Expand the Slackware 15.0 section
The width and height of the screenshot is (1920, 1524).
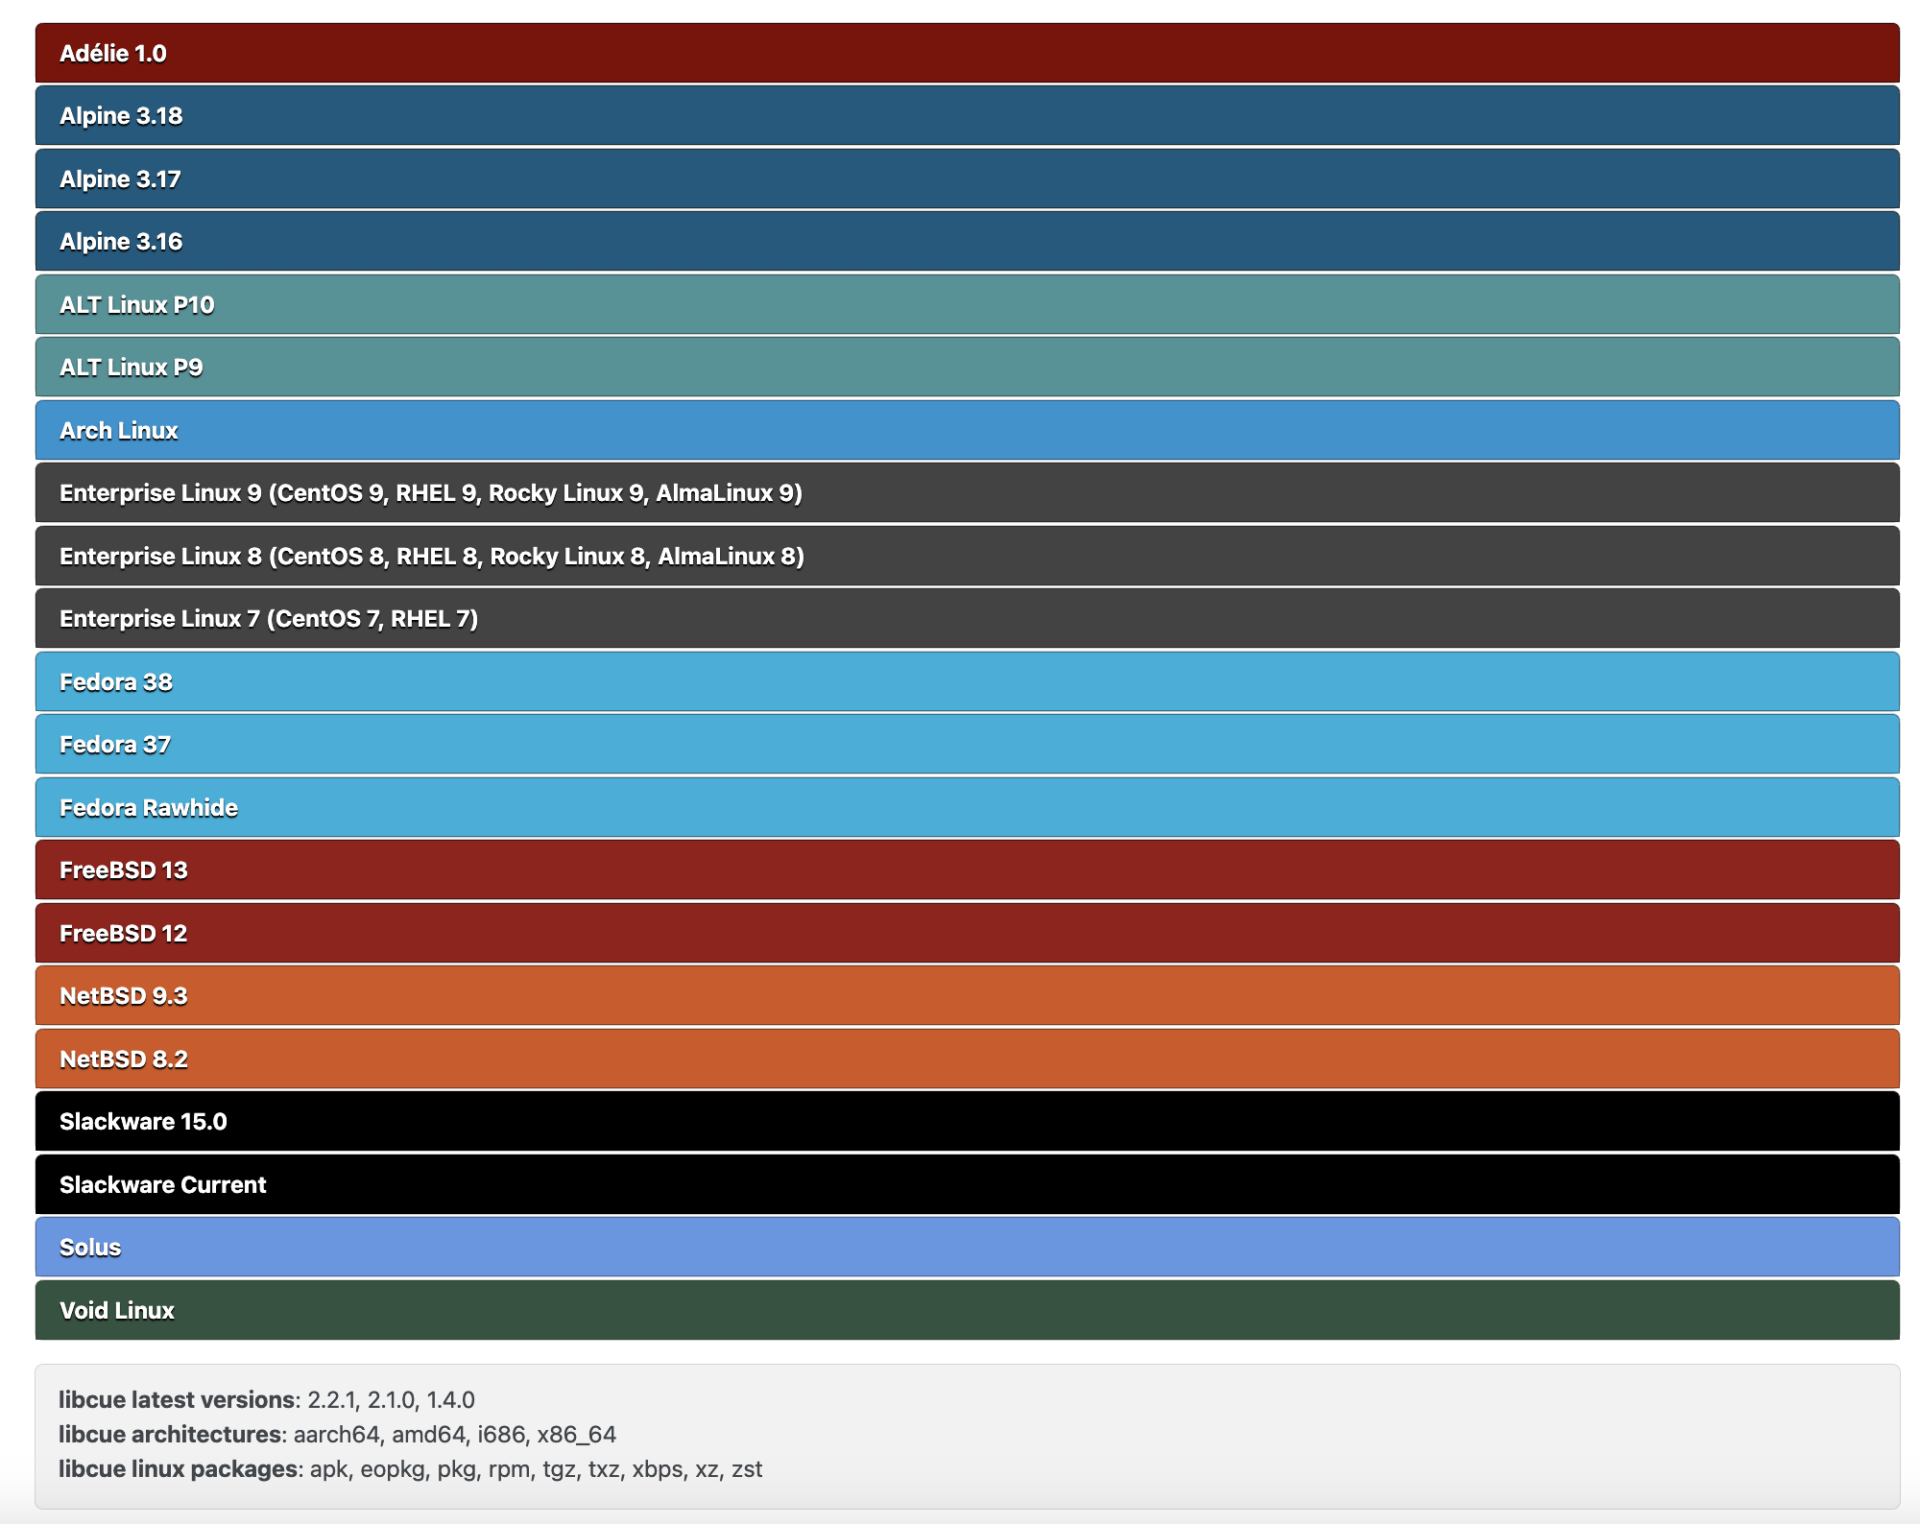point(967,1121)
